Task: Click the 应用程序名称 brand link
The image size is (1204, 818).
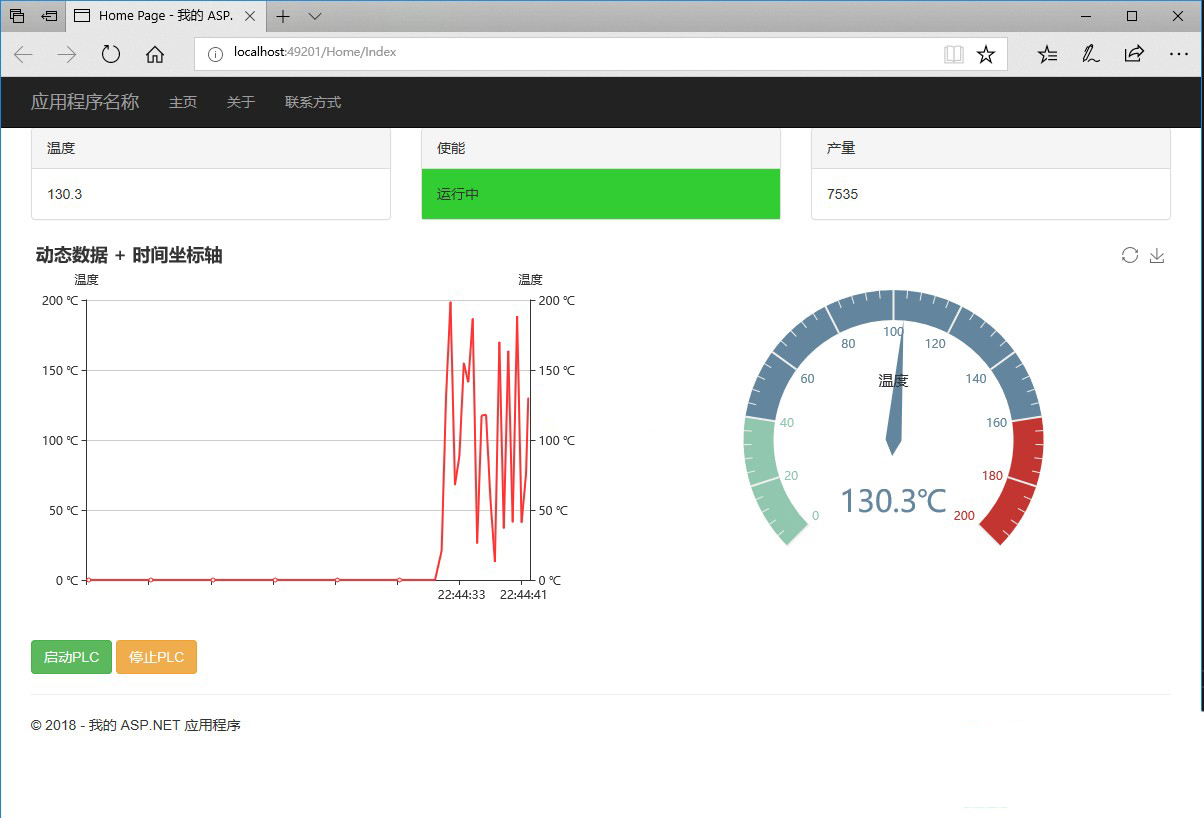Action: coord(85,102)
